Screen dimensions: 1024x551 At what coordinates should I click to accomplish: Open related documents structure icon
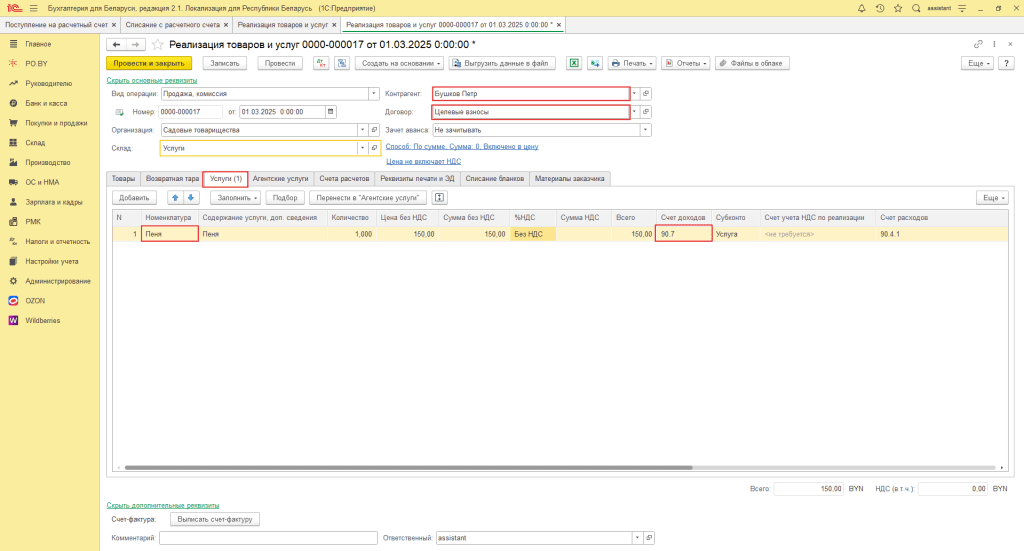(342, 63)
